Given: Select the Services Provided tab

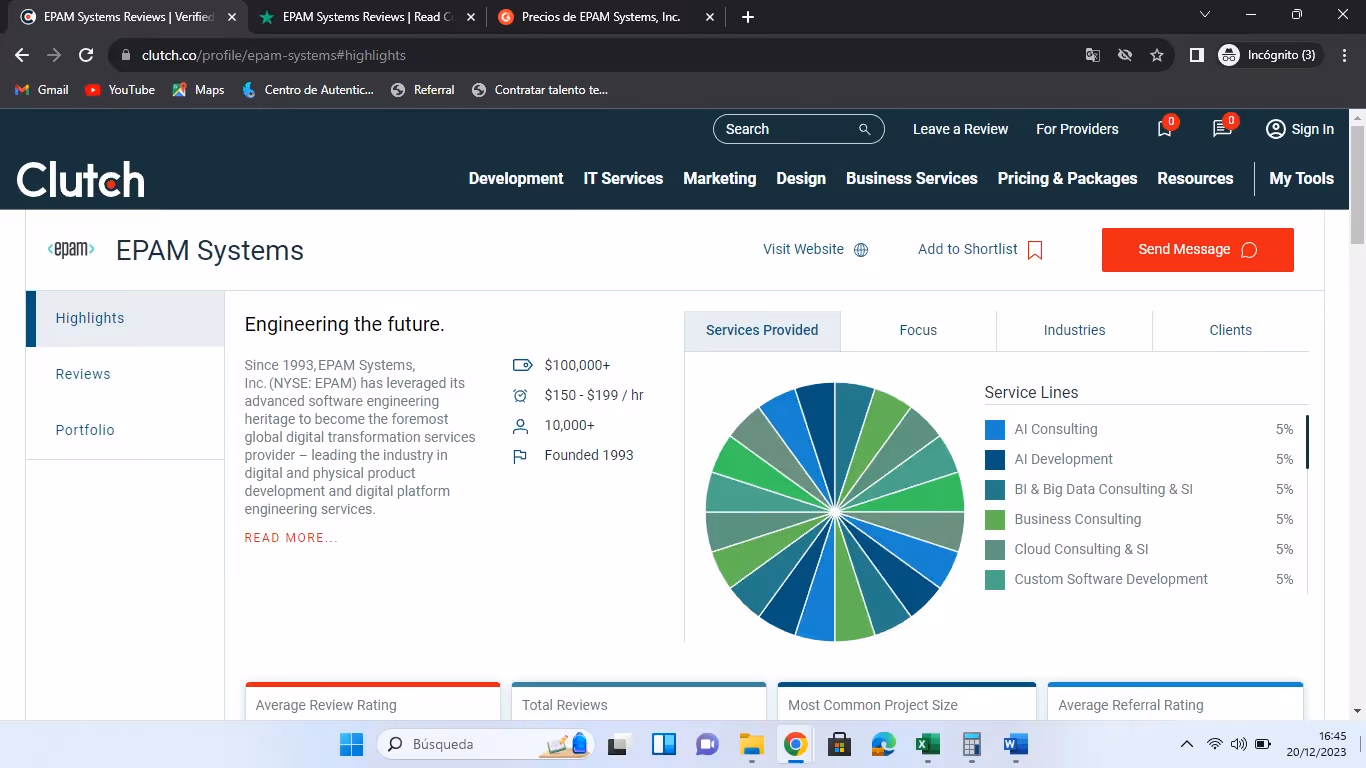Looking at the screenshot, I should [762, 330].
